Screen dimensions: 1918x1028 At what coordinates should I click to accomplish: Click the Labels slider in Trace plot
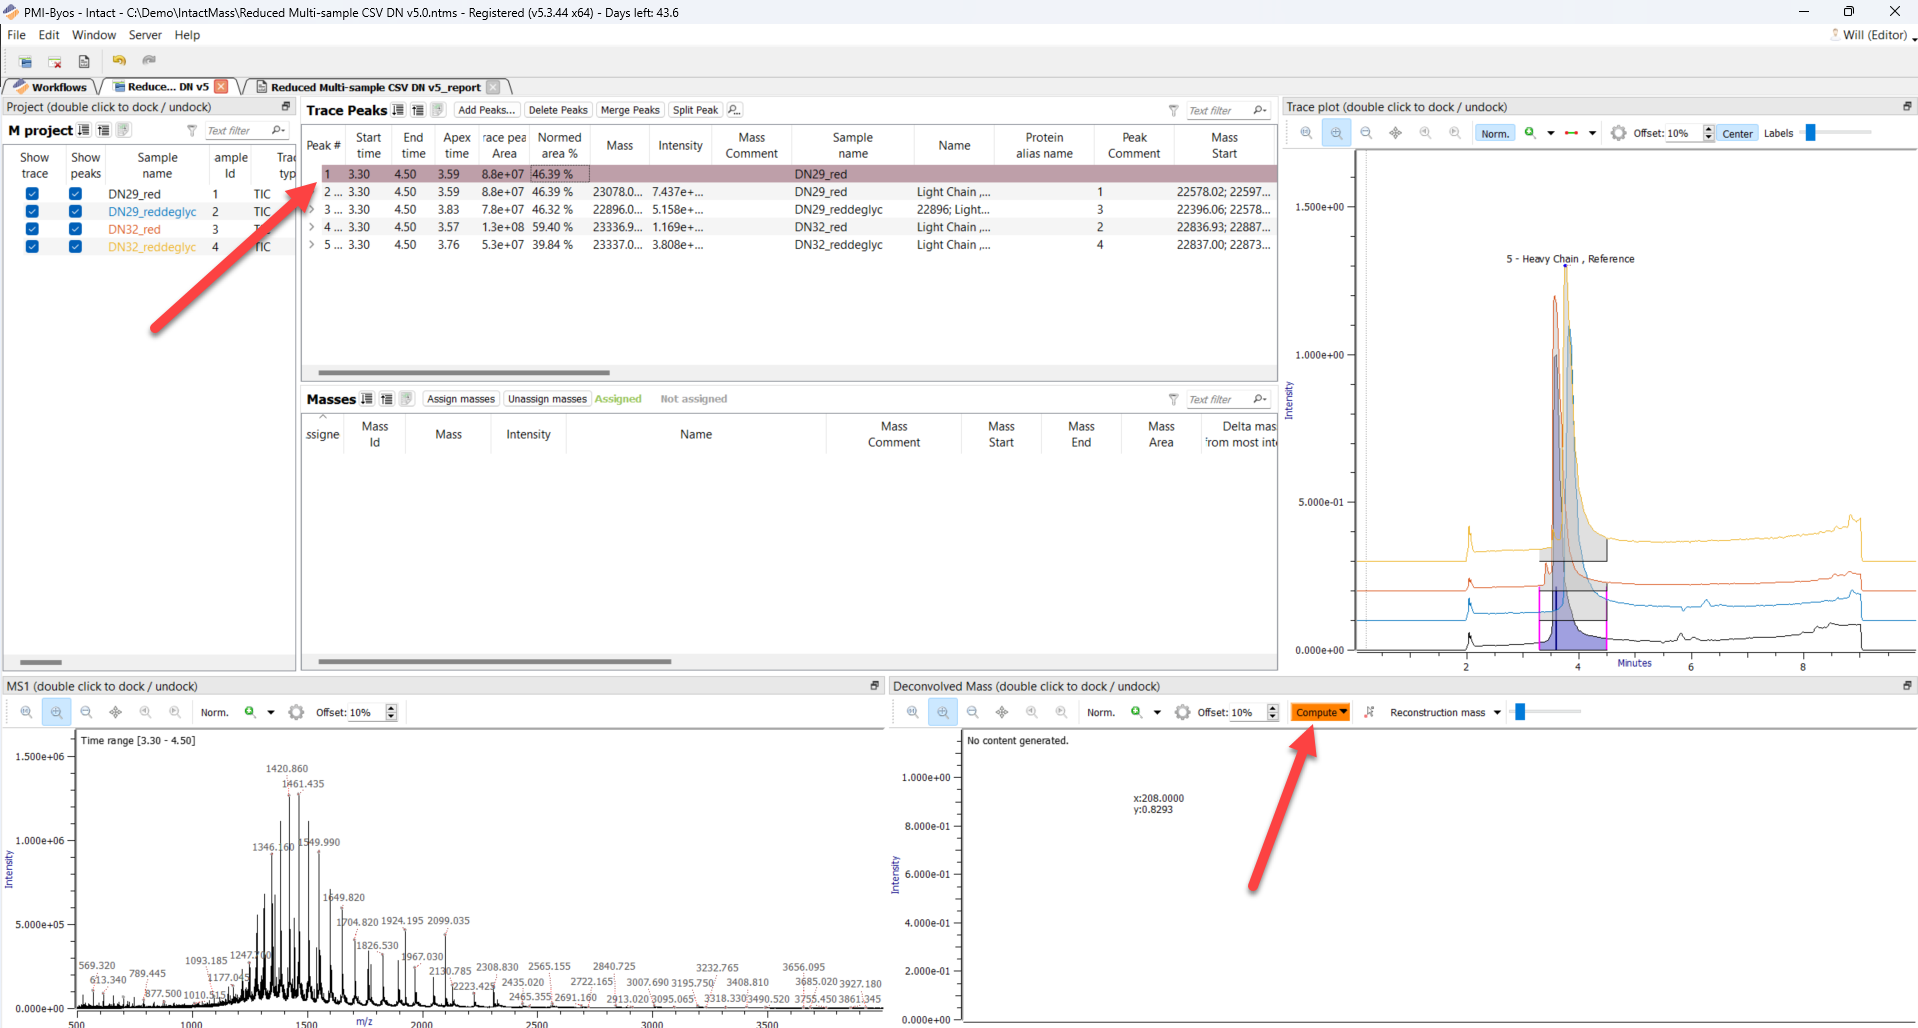coord(1810,133)
